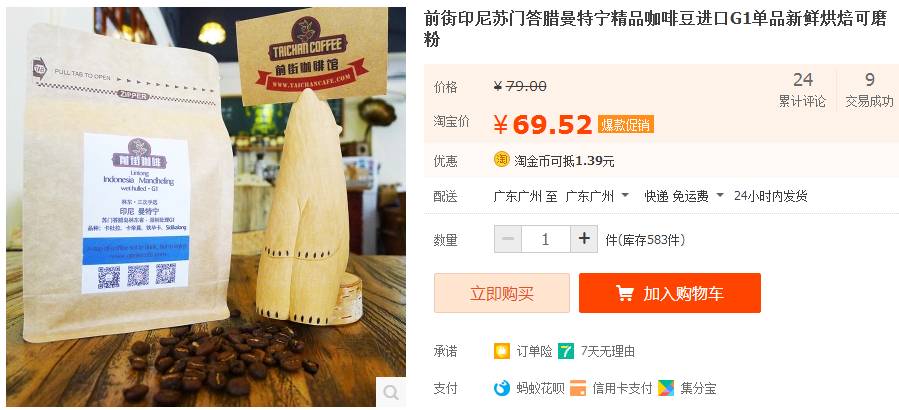899x410 pixels.
Task: Increase quantity with the plus button
Action: click(x=584, y=239)
